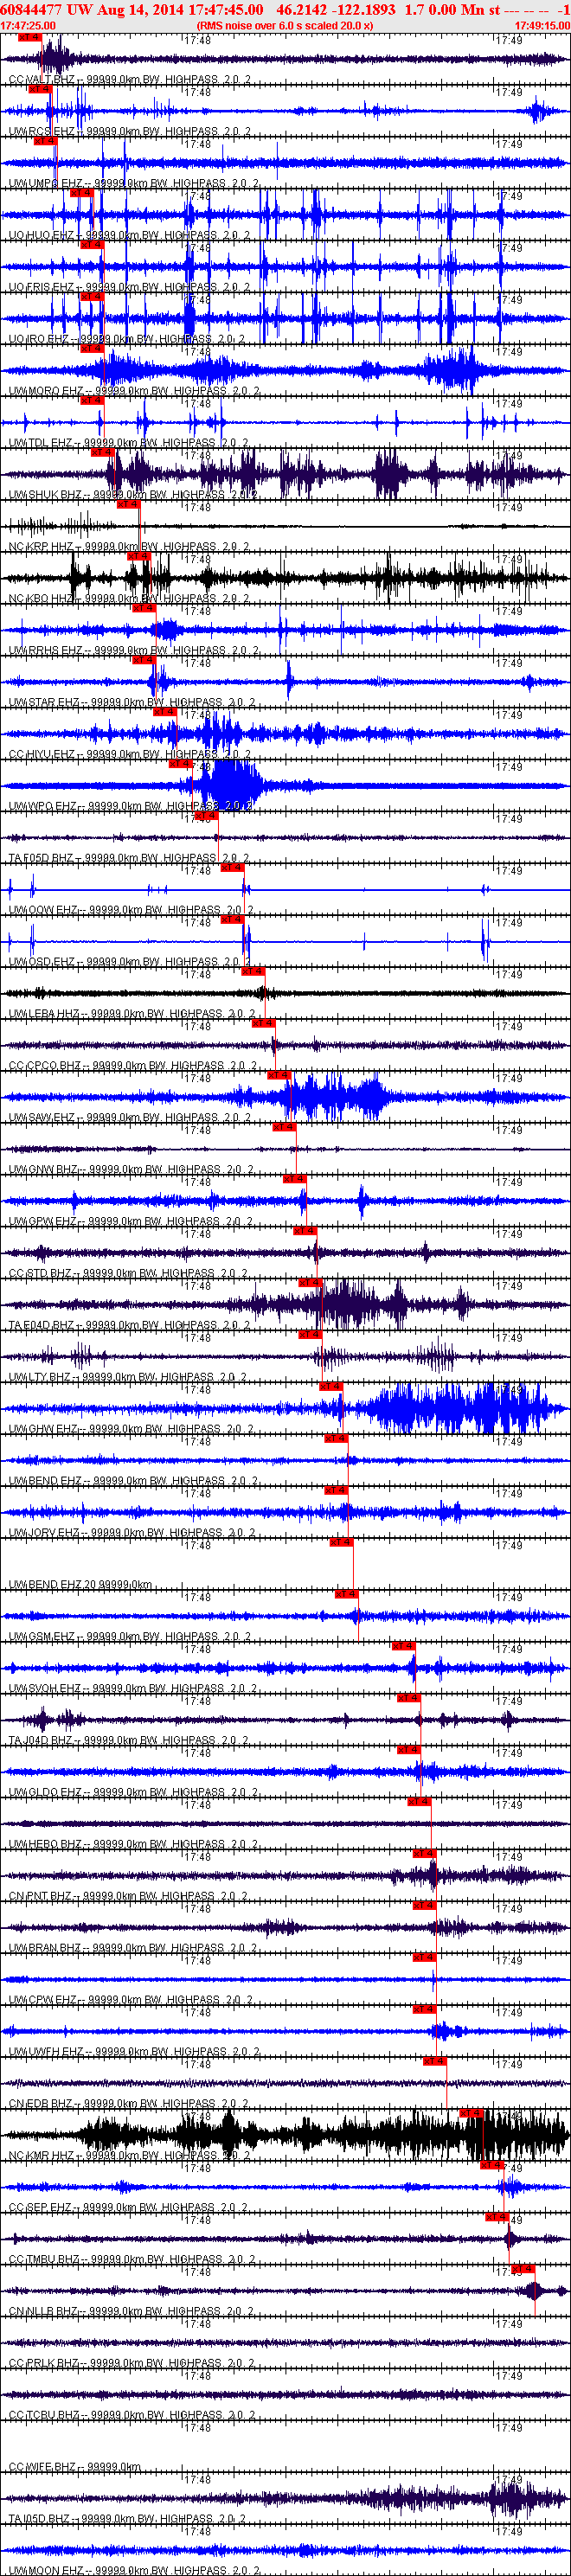Image resolution: width=571 pixels, height=2576 pixels.
Task: Click the NC.KRP.HHZ station label
Action: tap(130, 547)
